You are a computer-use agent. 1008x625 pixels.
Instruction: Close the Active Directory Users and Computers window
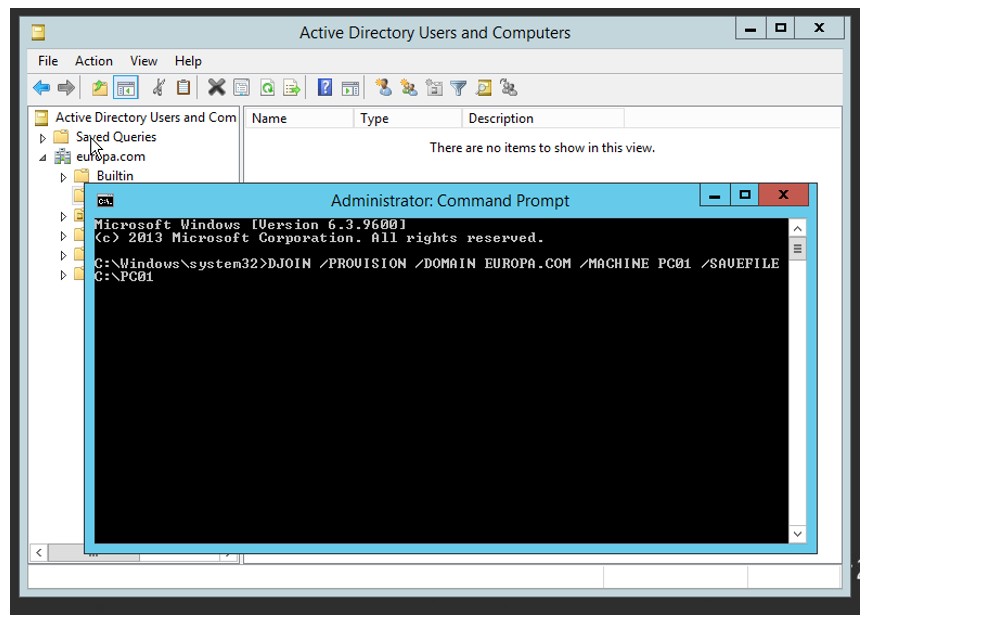819,28
